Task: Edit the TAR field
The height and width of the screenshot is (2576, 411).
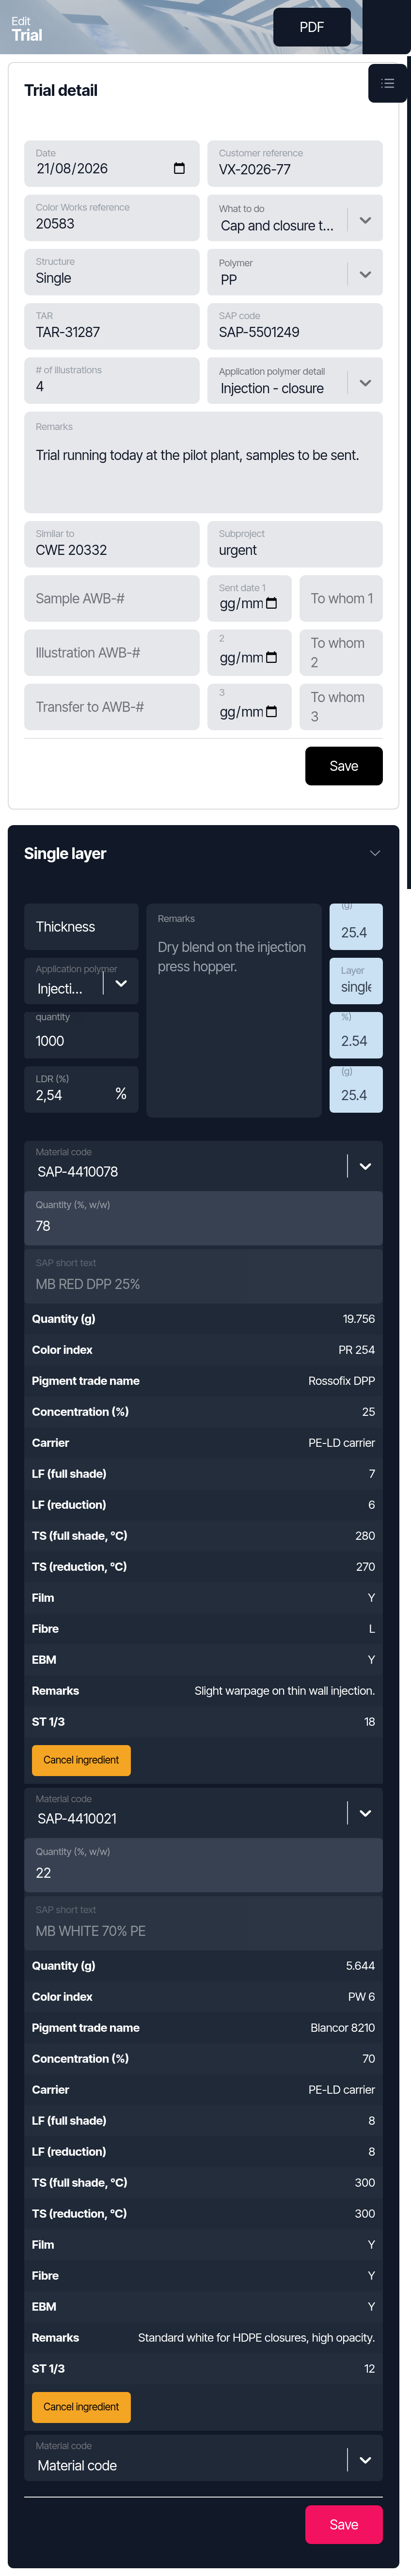Action: click(x=112, y=326)
